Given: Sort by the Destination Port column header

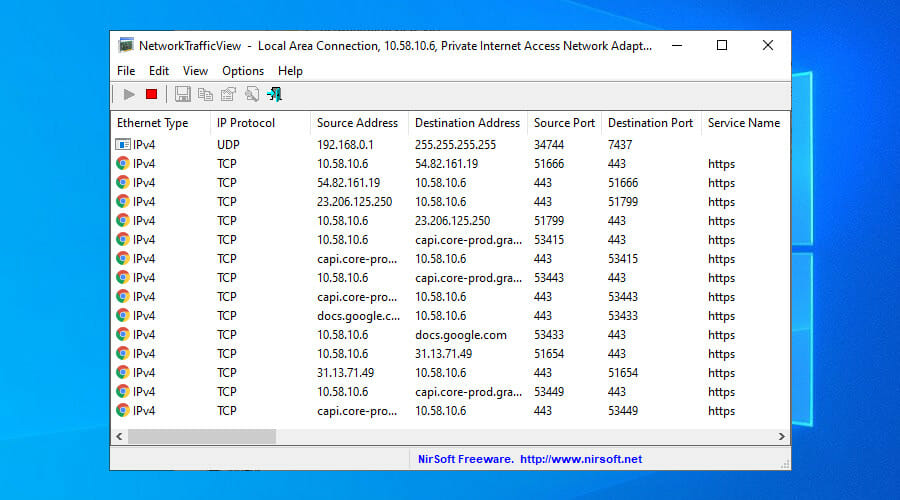Looking at the screenshot, I should 651,123.
